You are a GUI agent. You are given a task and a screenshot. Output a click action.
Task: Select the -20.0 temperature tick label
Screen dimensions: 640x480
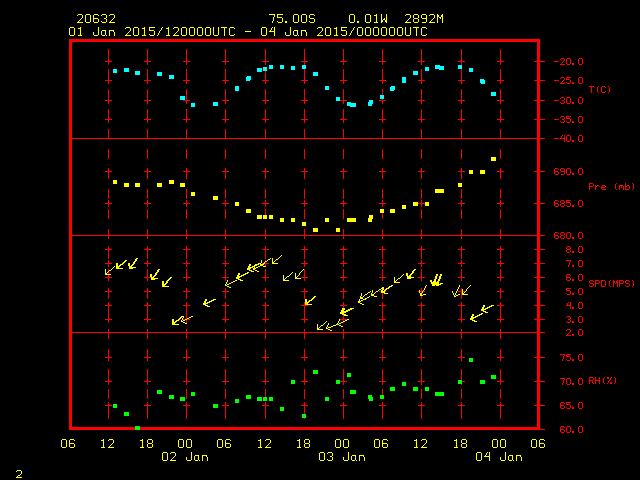[569, 62]
